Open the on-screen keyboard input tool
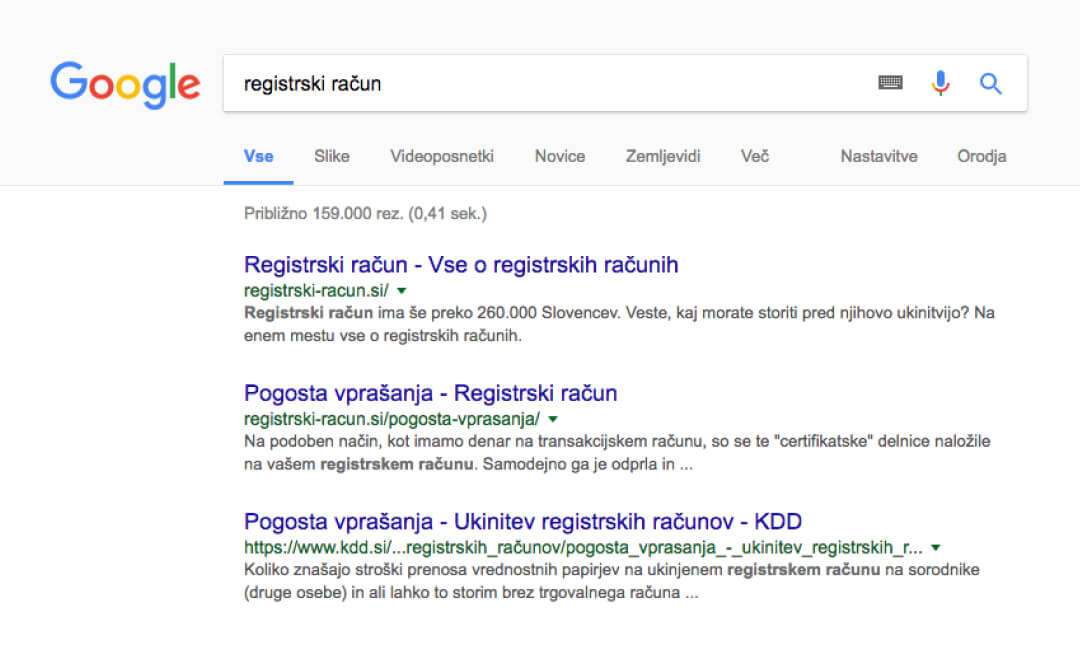This screenshot has height=660, width=1080. 890,83
